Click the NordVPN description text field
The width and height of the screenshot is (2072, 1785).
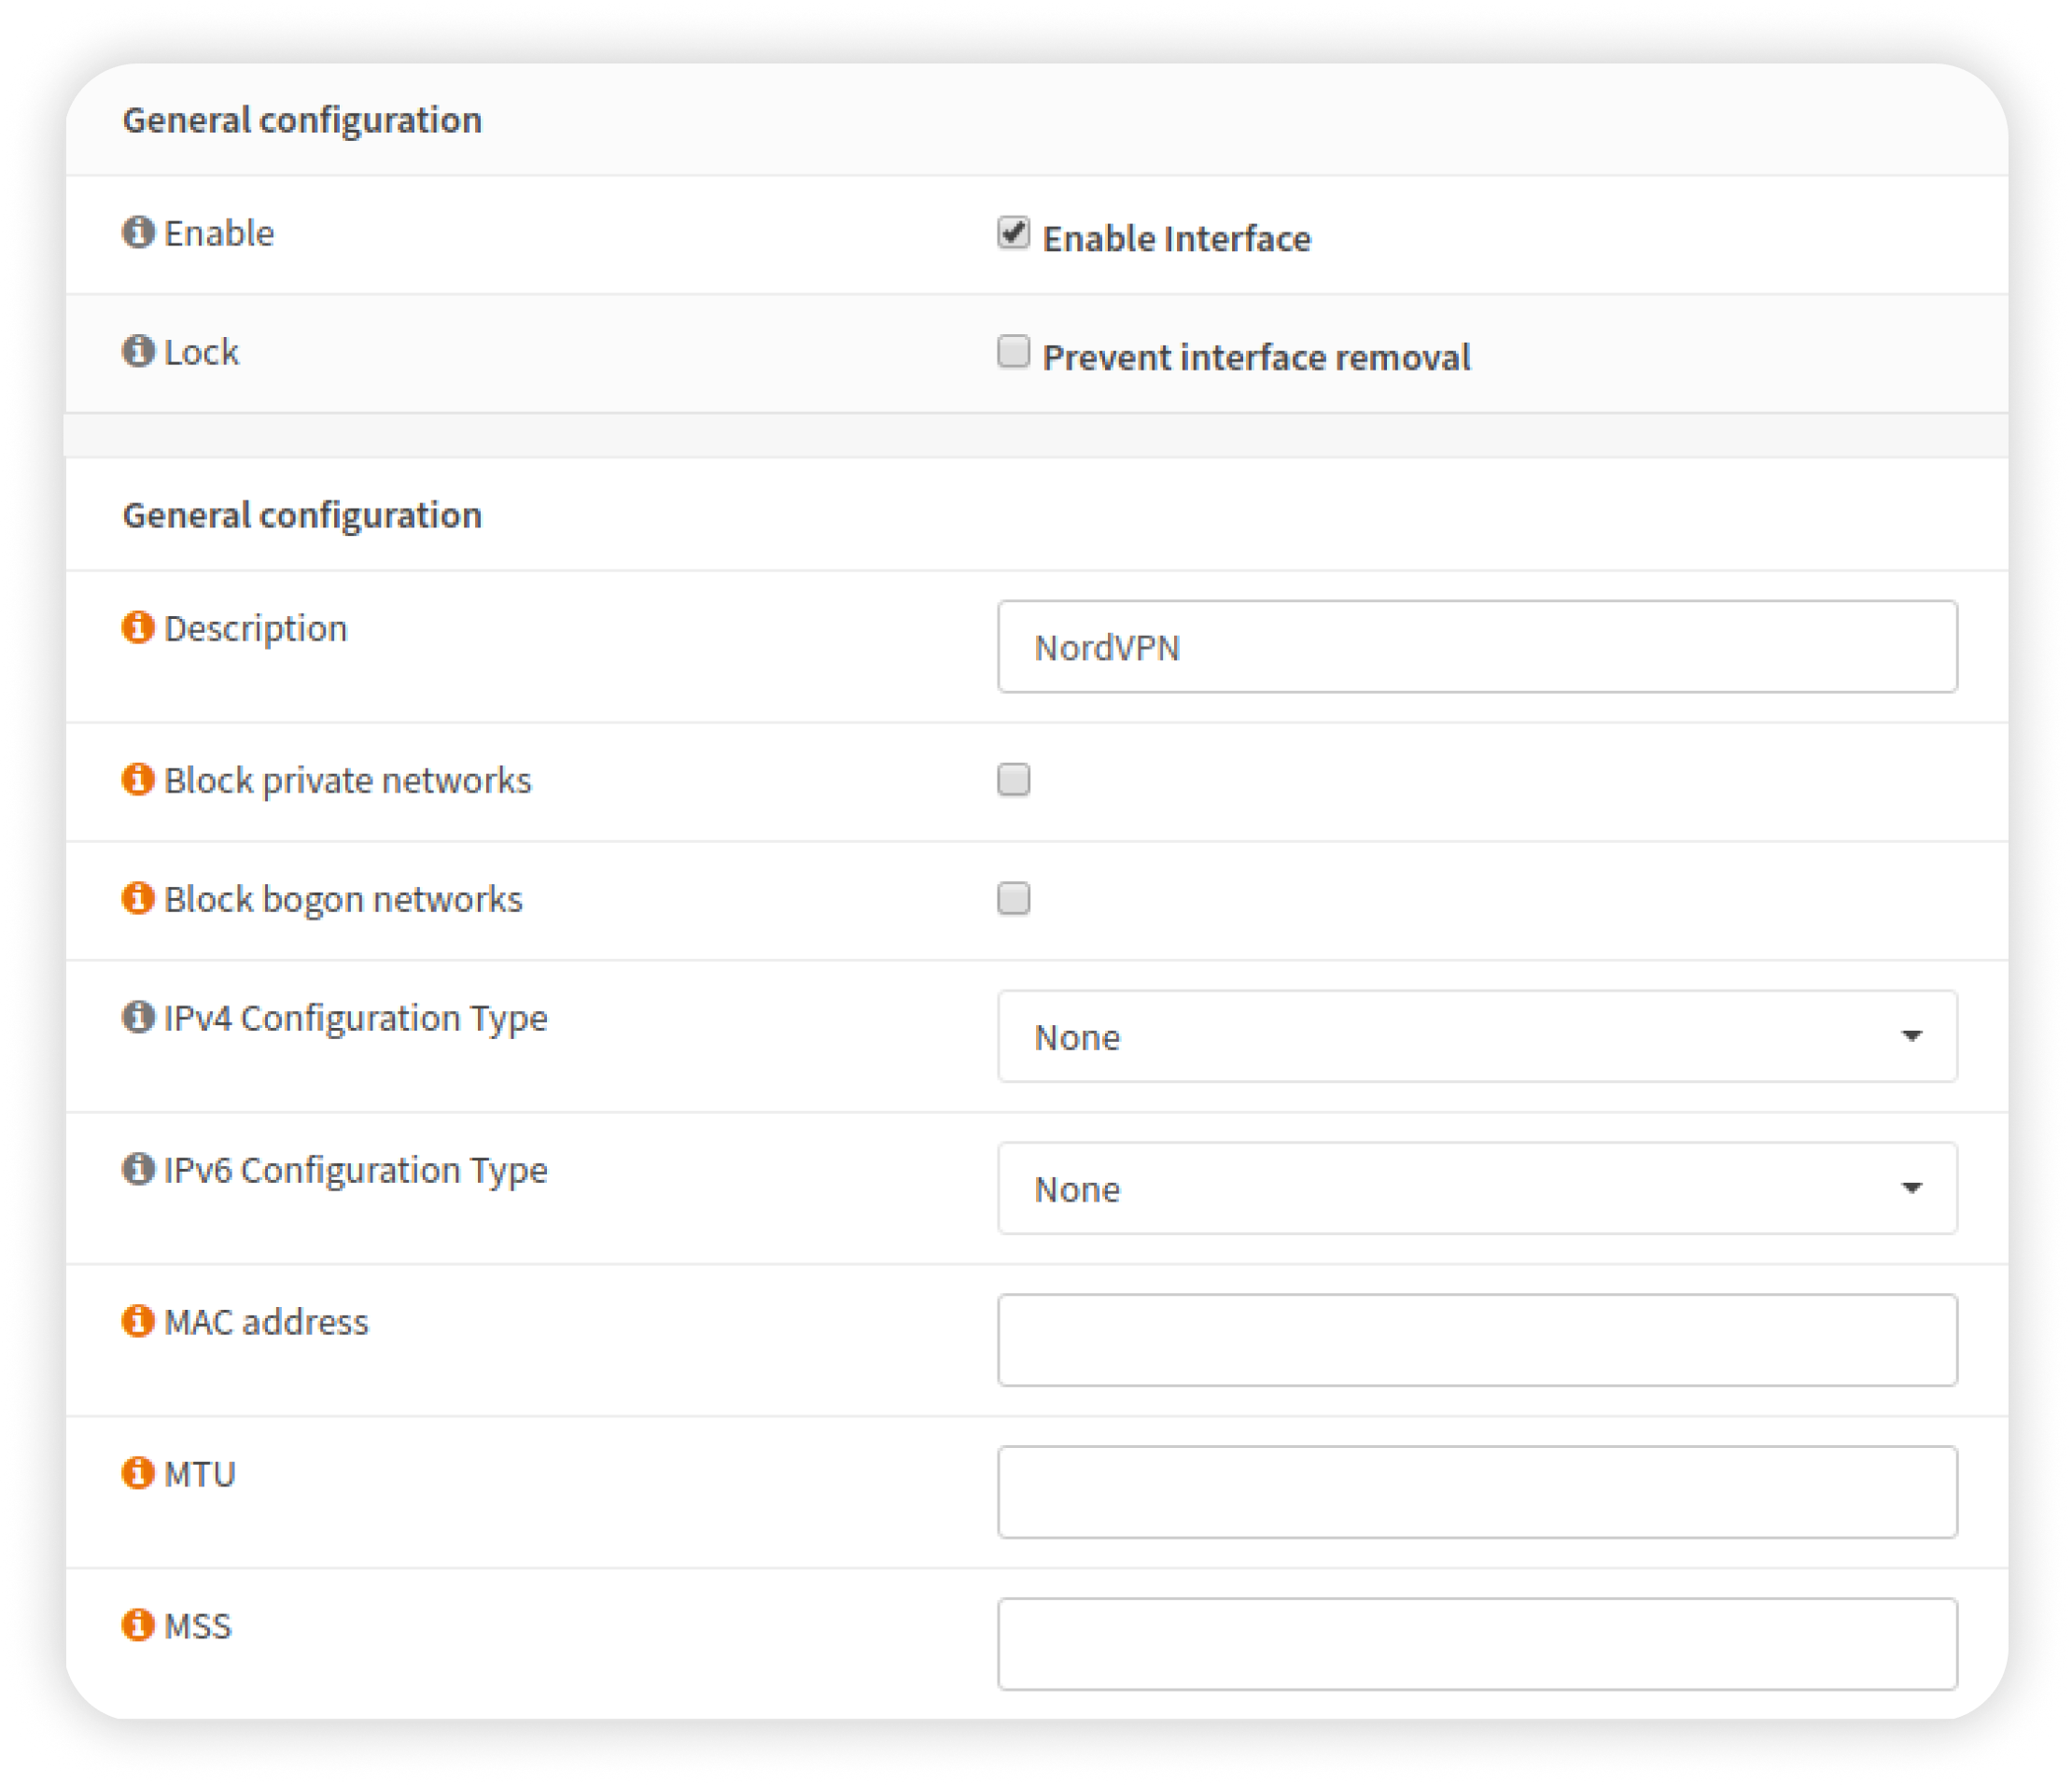coord(1476,647)
